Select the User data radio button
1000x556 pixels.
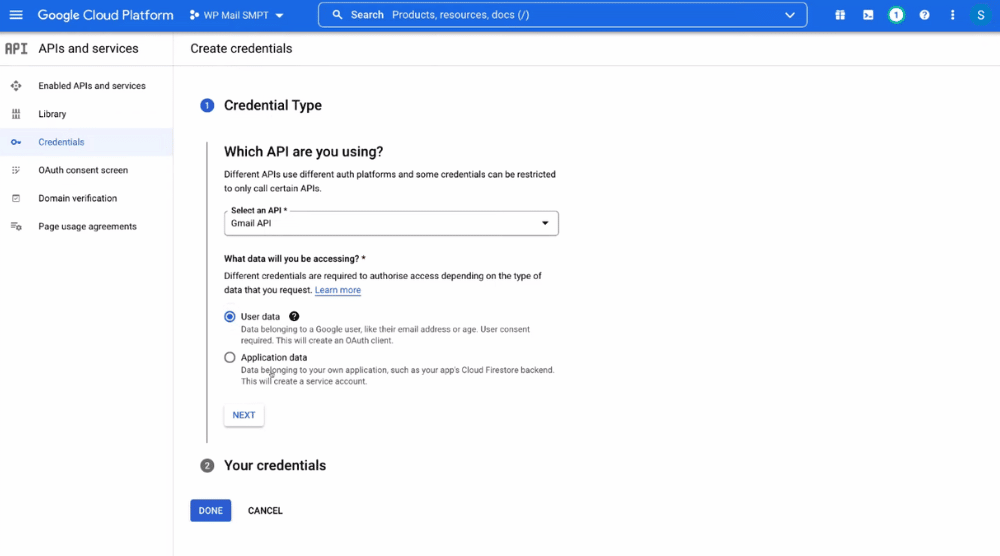click(x=230, y=316)
